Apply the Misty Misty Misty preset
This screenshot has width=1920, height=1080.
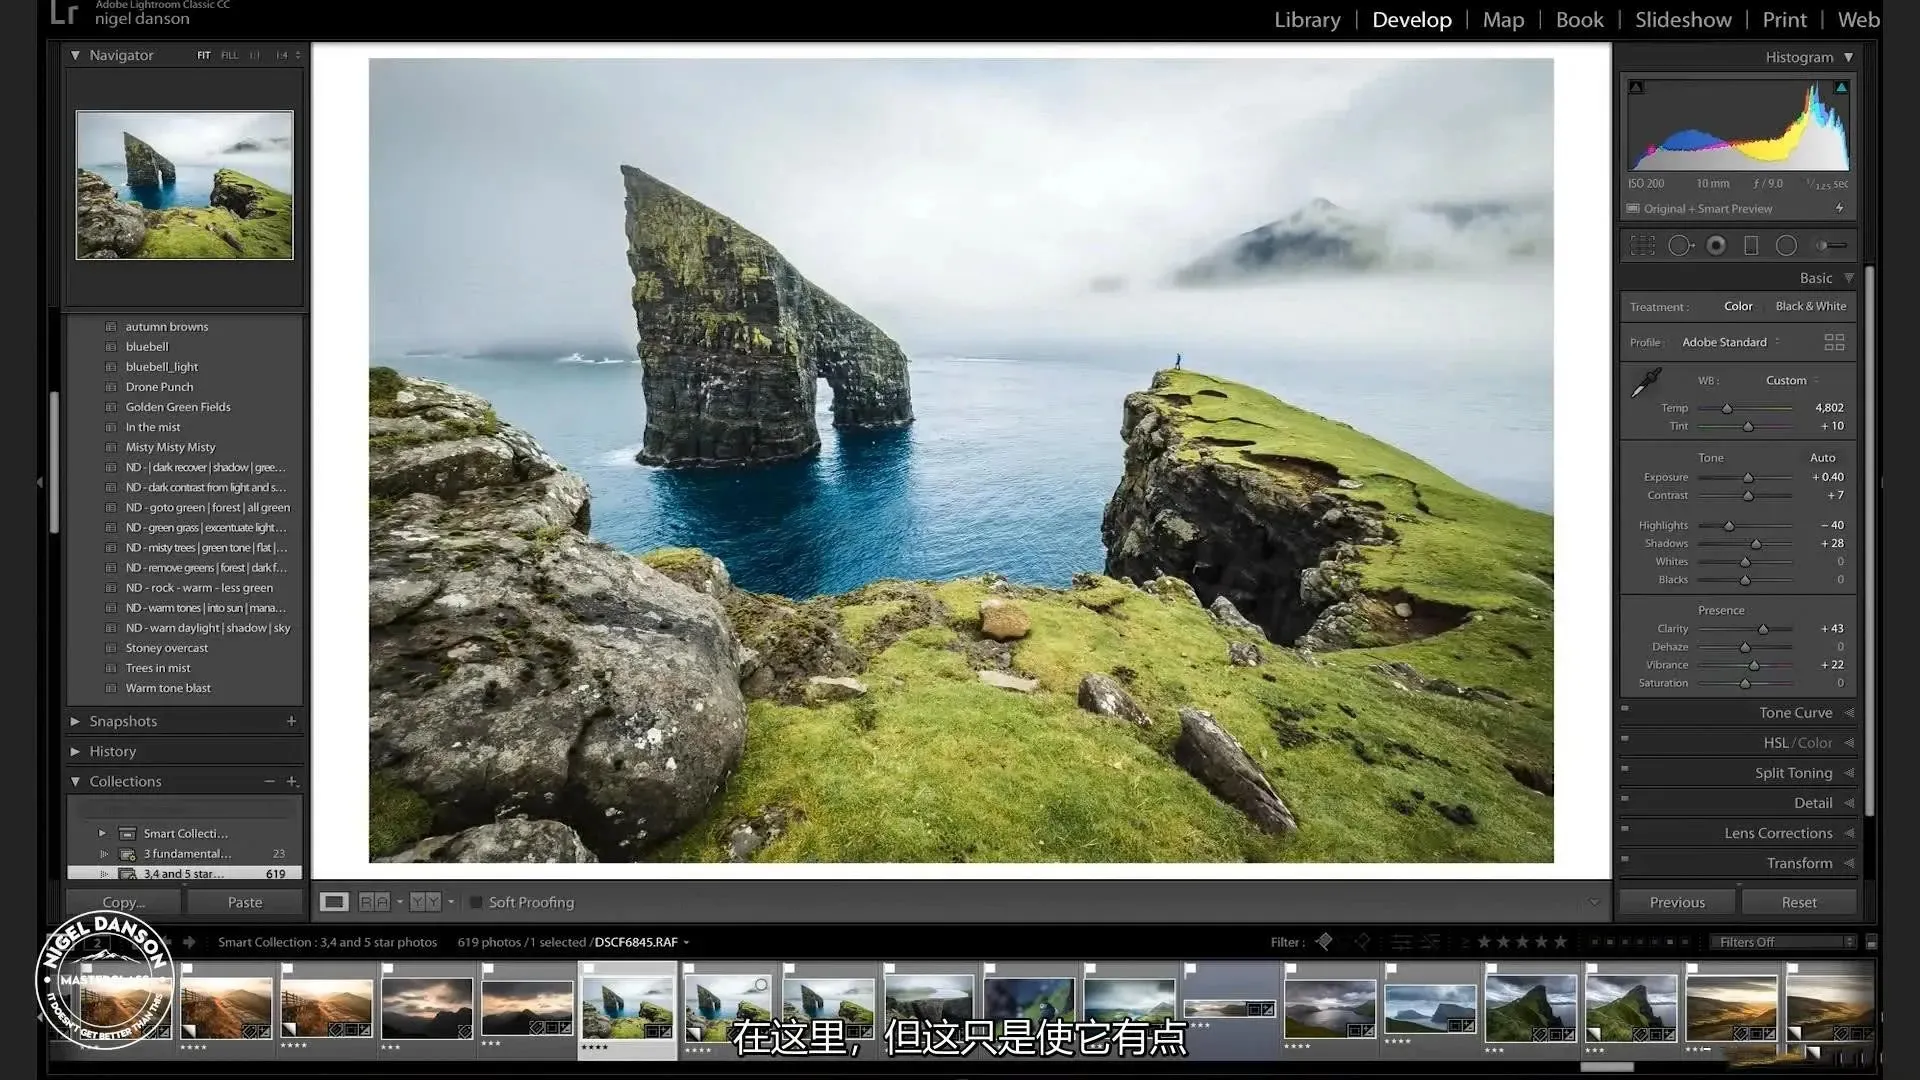[170, 447]
